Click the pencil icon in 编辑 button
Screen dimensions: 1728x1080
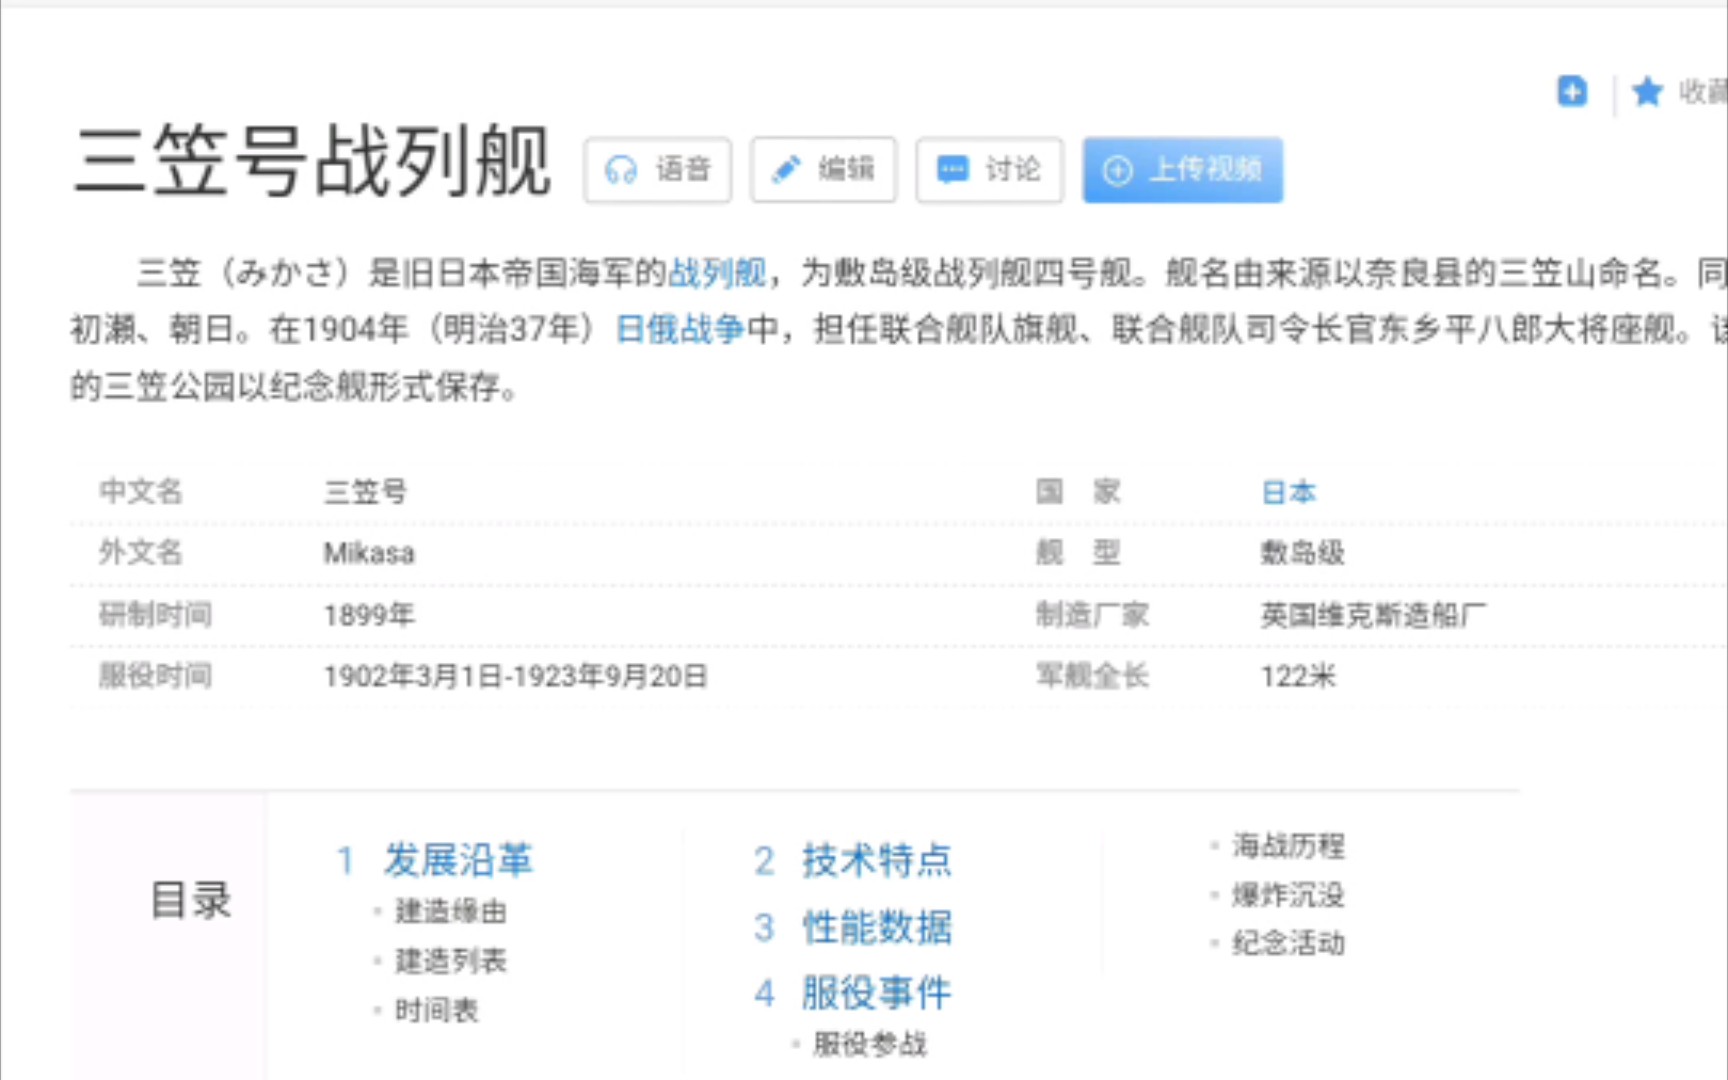click(786, 169)
